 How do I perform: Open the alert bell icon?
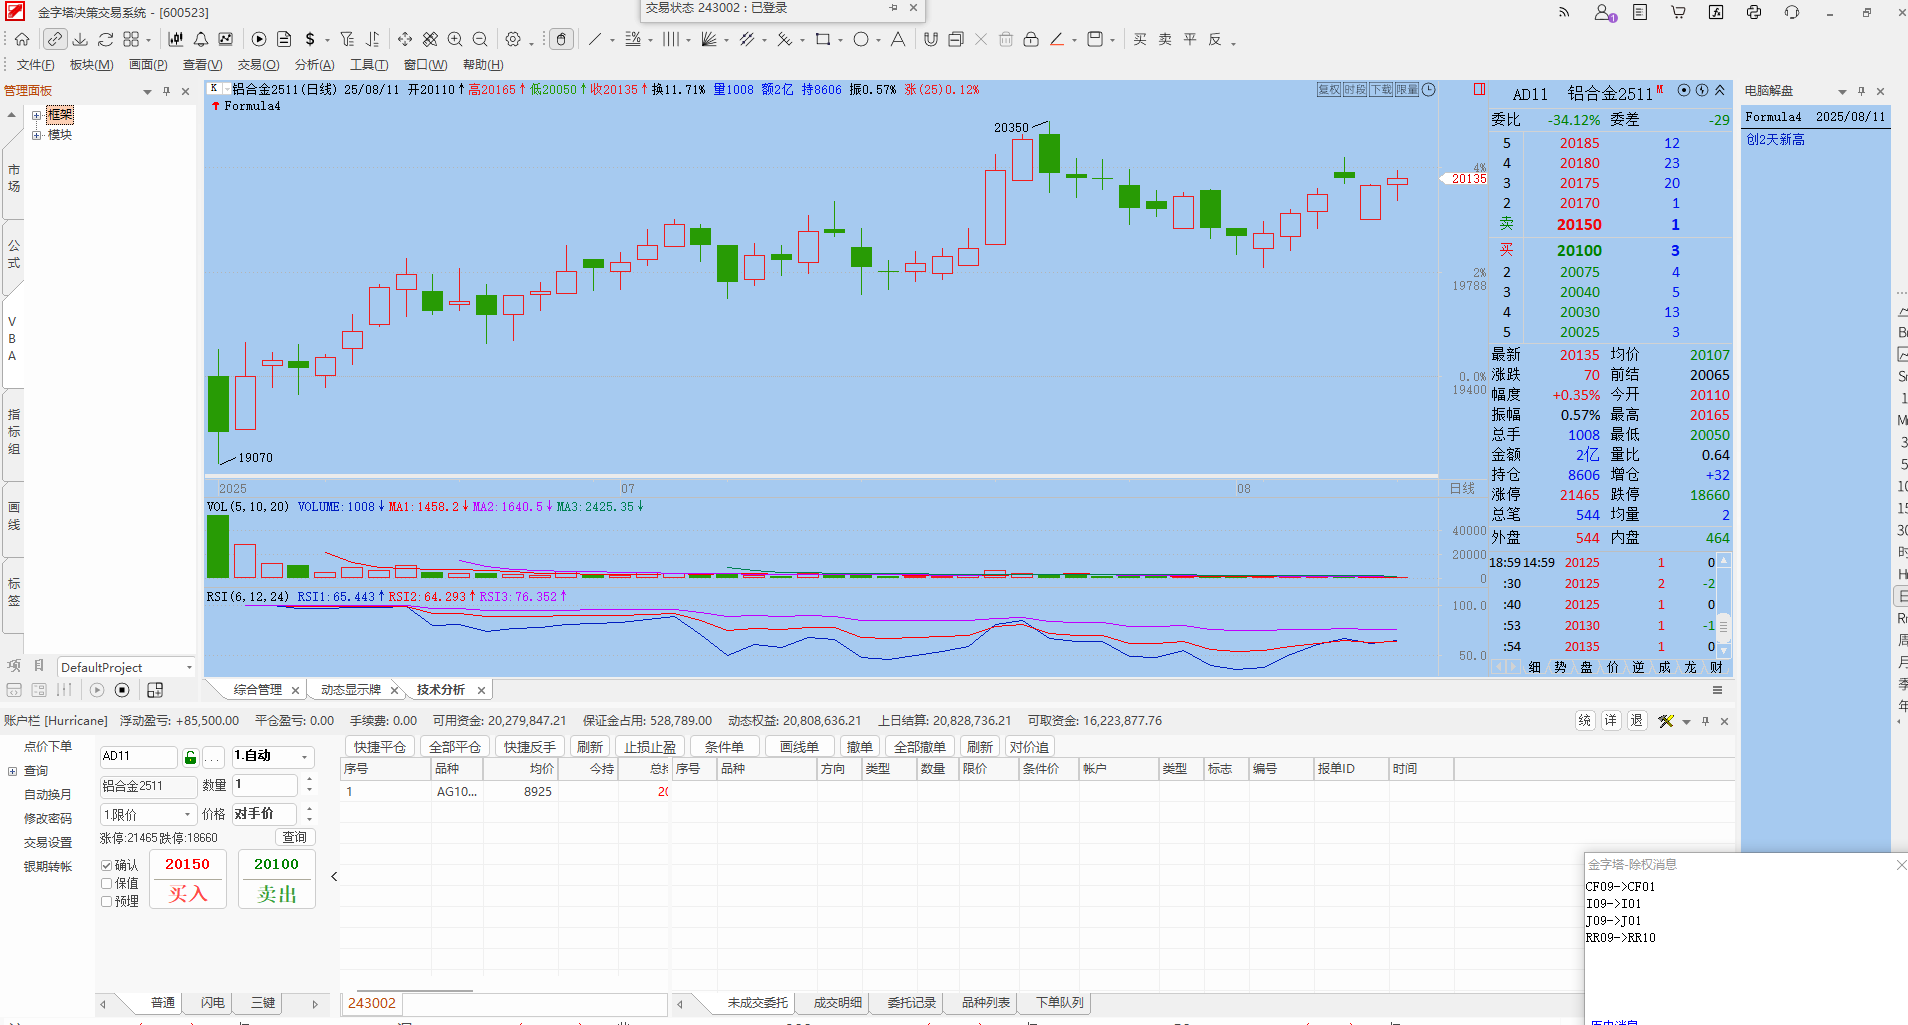pos(201,39)
